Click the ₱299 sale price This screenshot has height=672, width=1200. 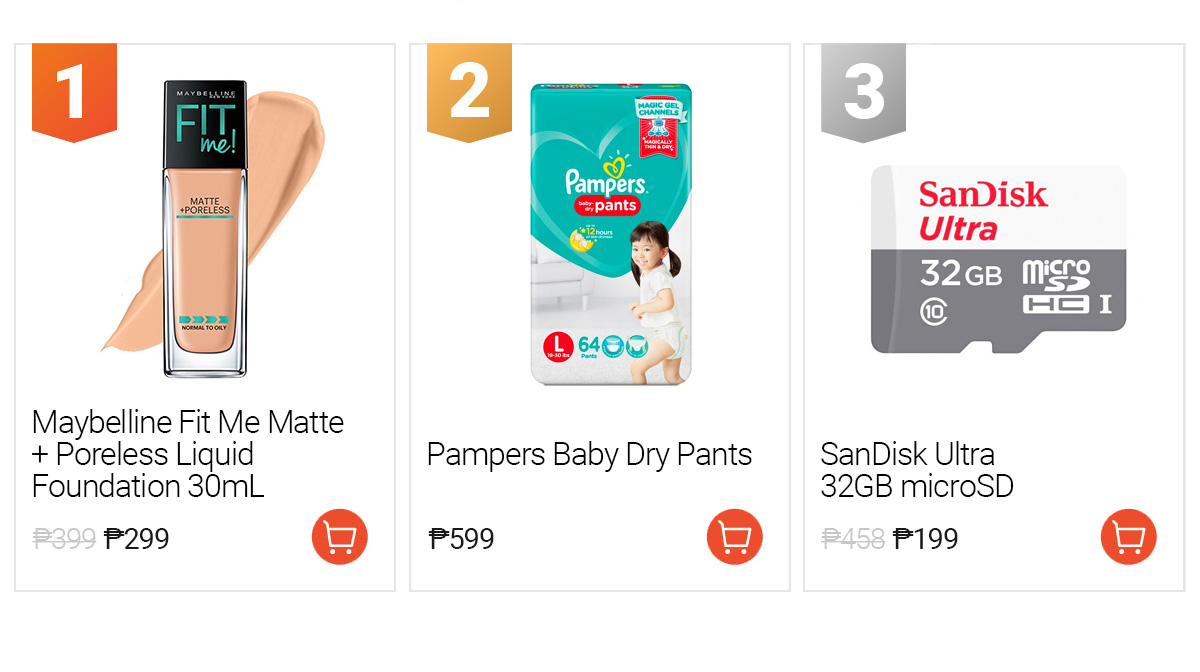pos(137,539)
